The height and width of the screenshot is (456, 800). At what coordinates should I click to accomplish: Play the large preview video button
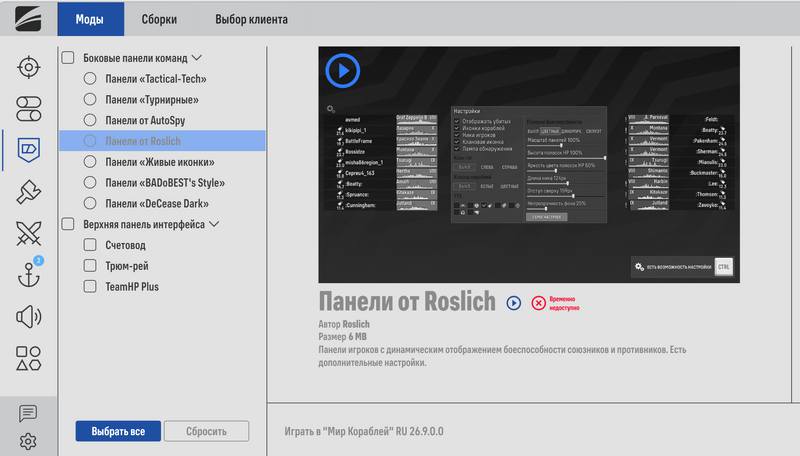pos(343,71)
